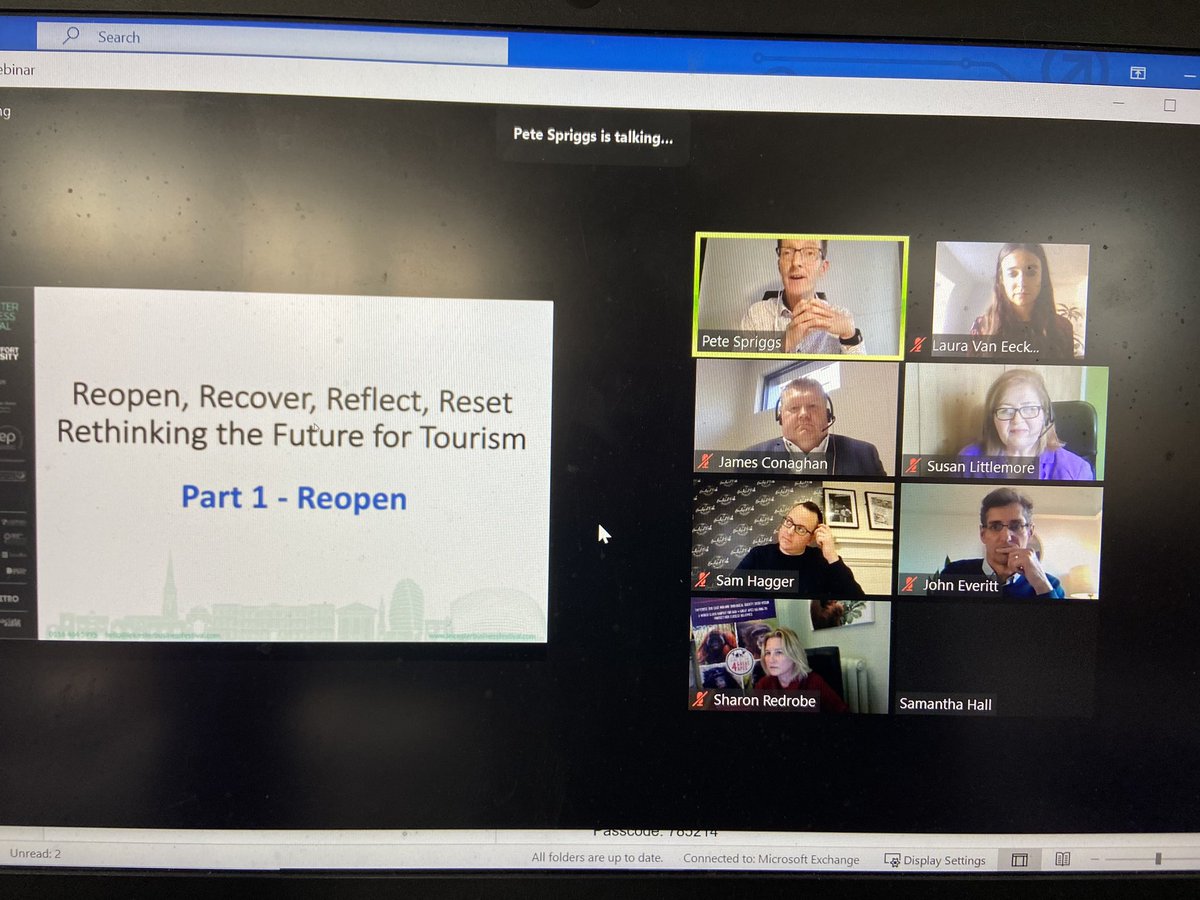Click the 'Pete Spriggs is talking...' banner
1200x900 pixels.
point(593,136)
